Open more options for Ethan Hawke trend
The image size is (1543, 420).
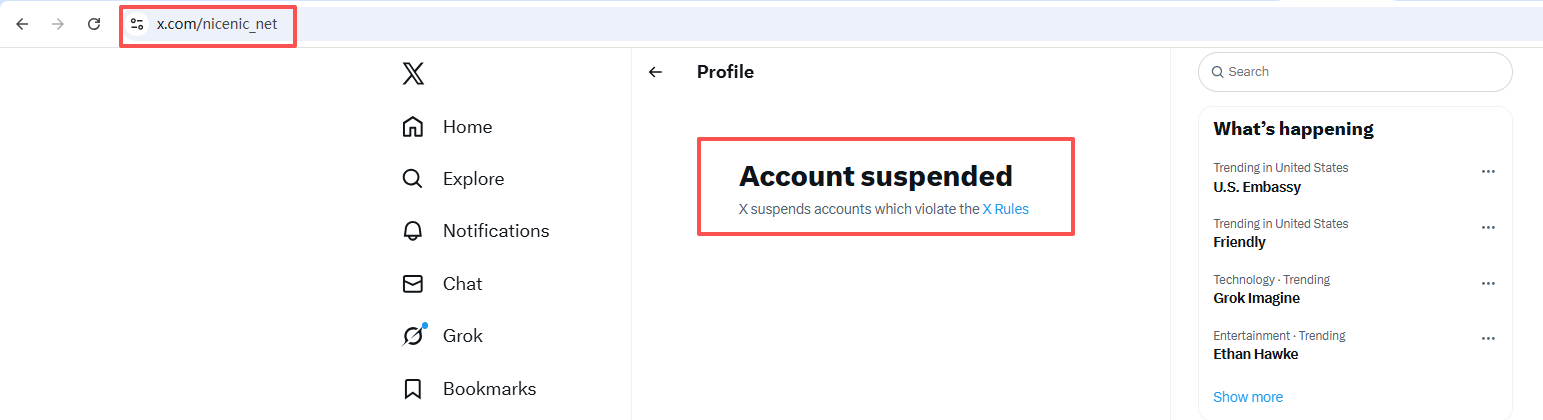[1488, 339]
